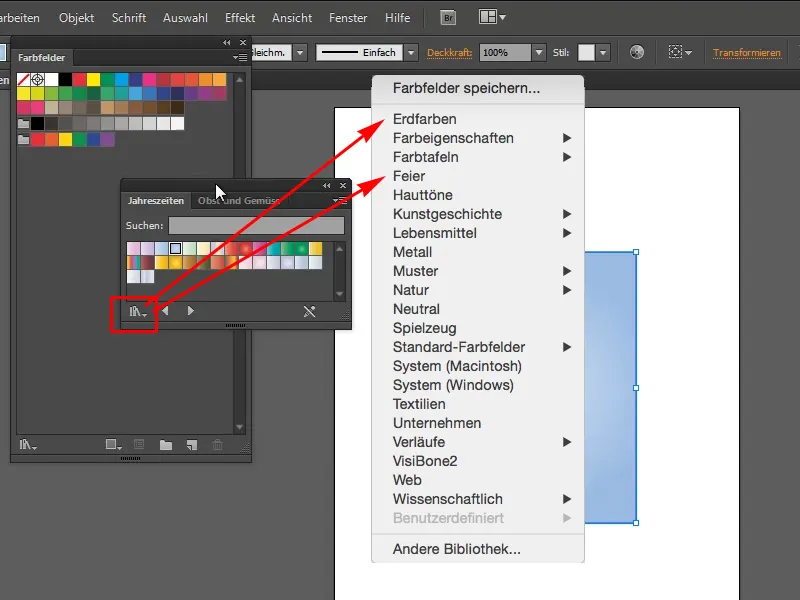The image size is (800, 600).
Task: Expand the Muster submenu
Action: click(x=414, y=271)
